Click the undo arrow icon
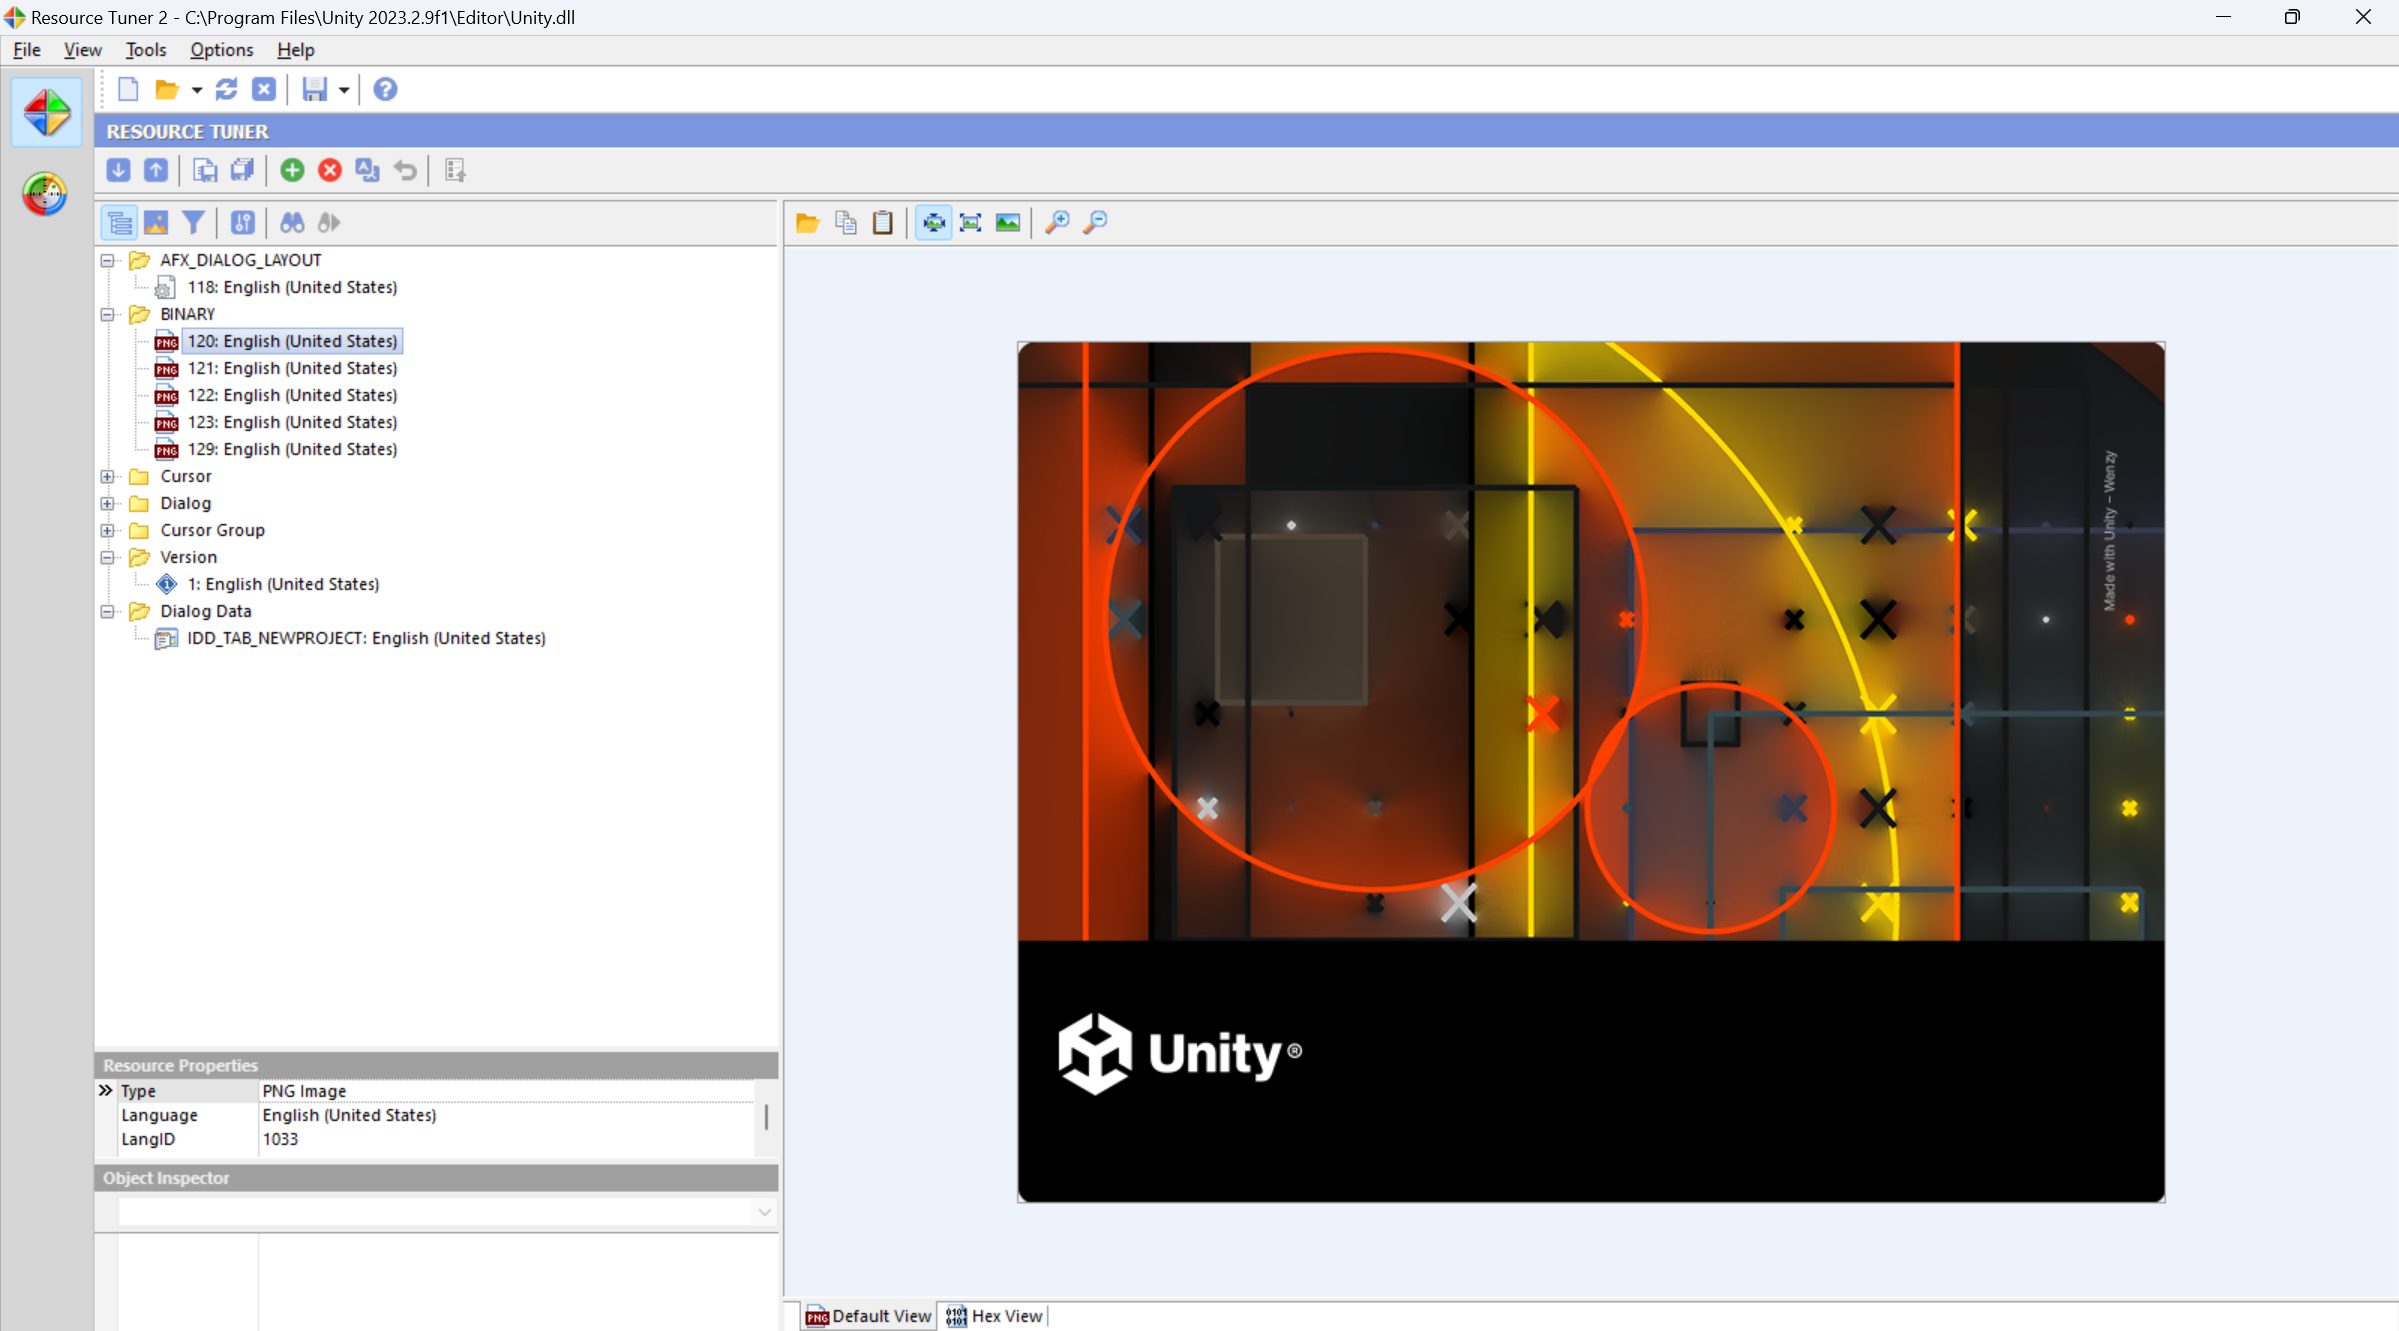The width and height of the screenshot is (2399, 1331). [x=405, y=170]
